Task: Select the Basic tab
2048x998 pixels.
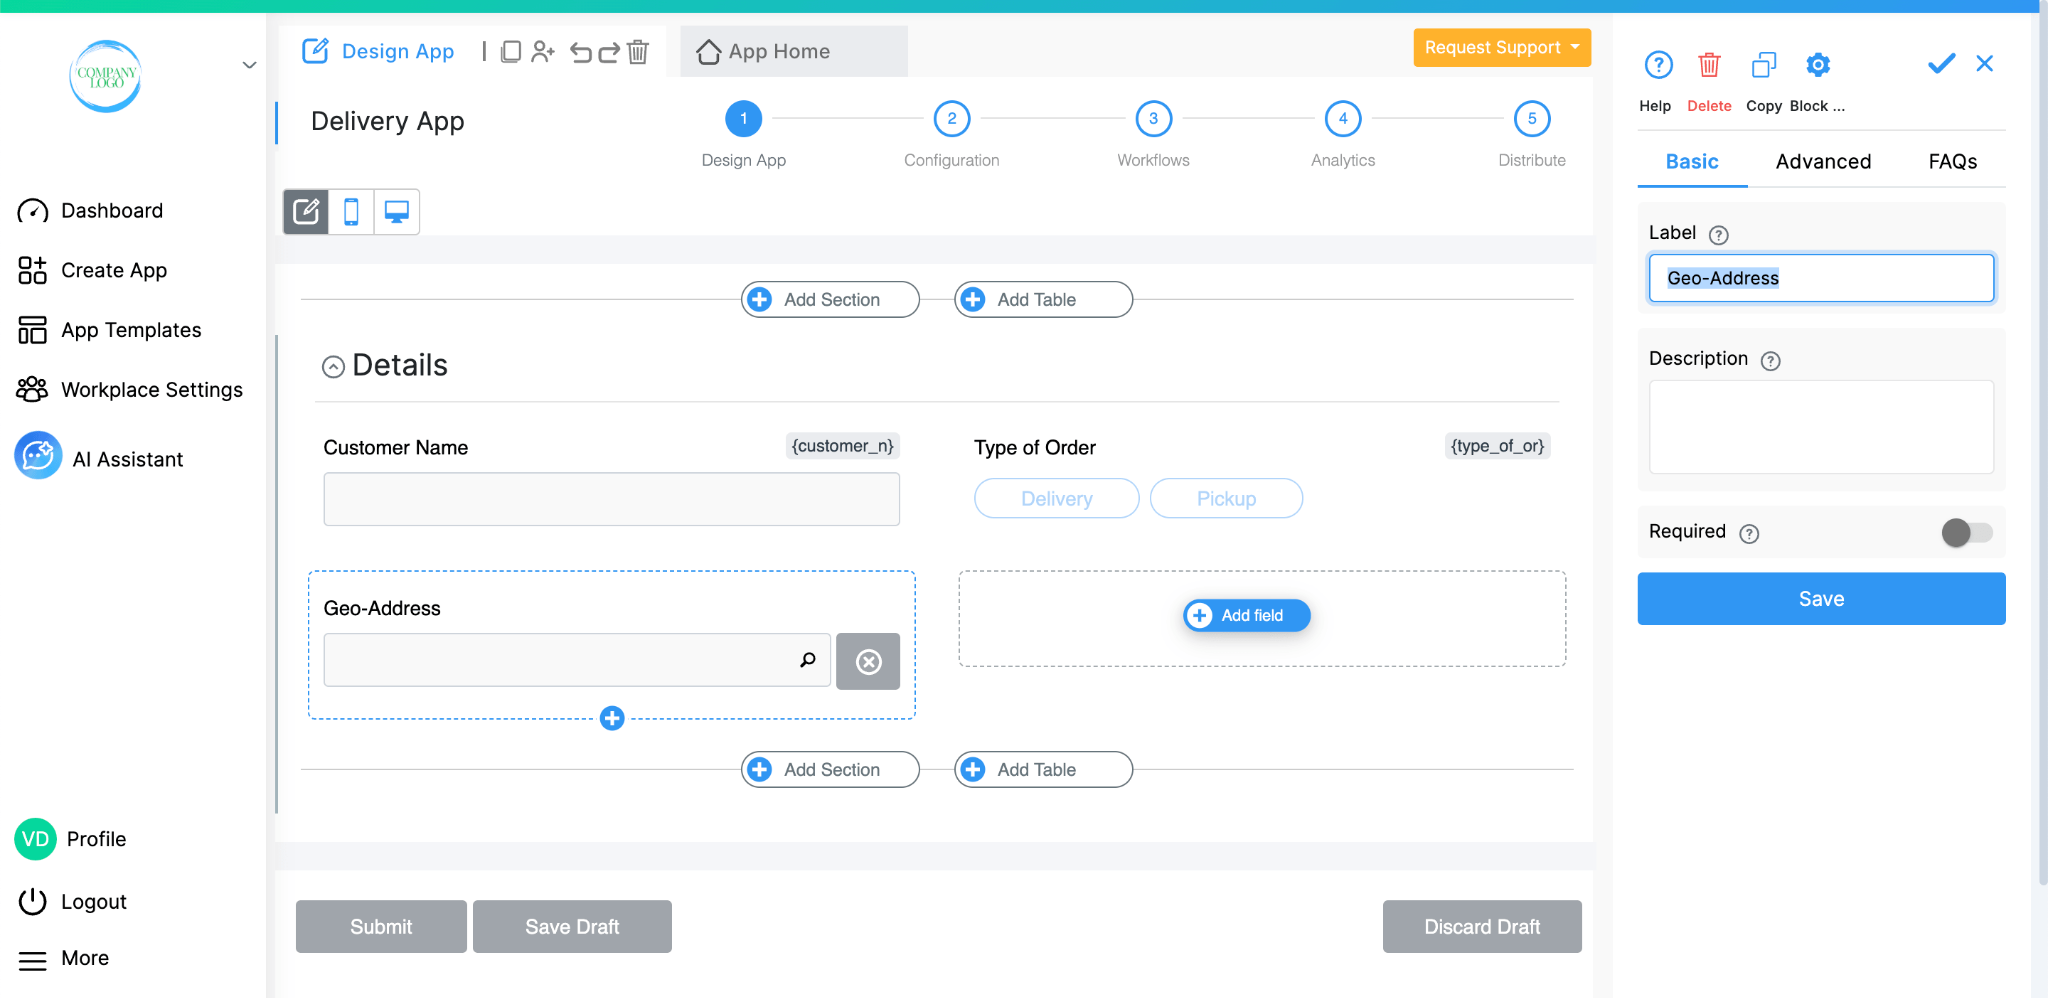Action: pos(1691,161)
